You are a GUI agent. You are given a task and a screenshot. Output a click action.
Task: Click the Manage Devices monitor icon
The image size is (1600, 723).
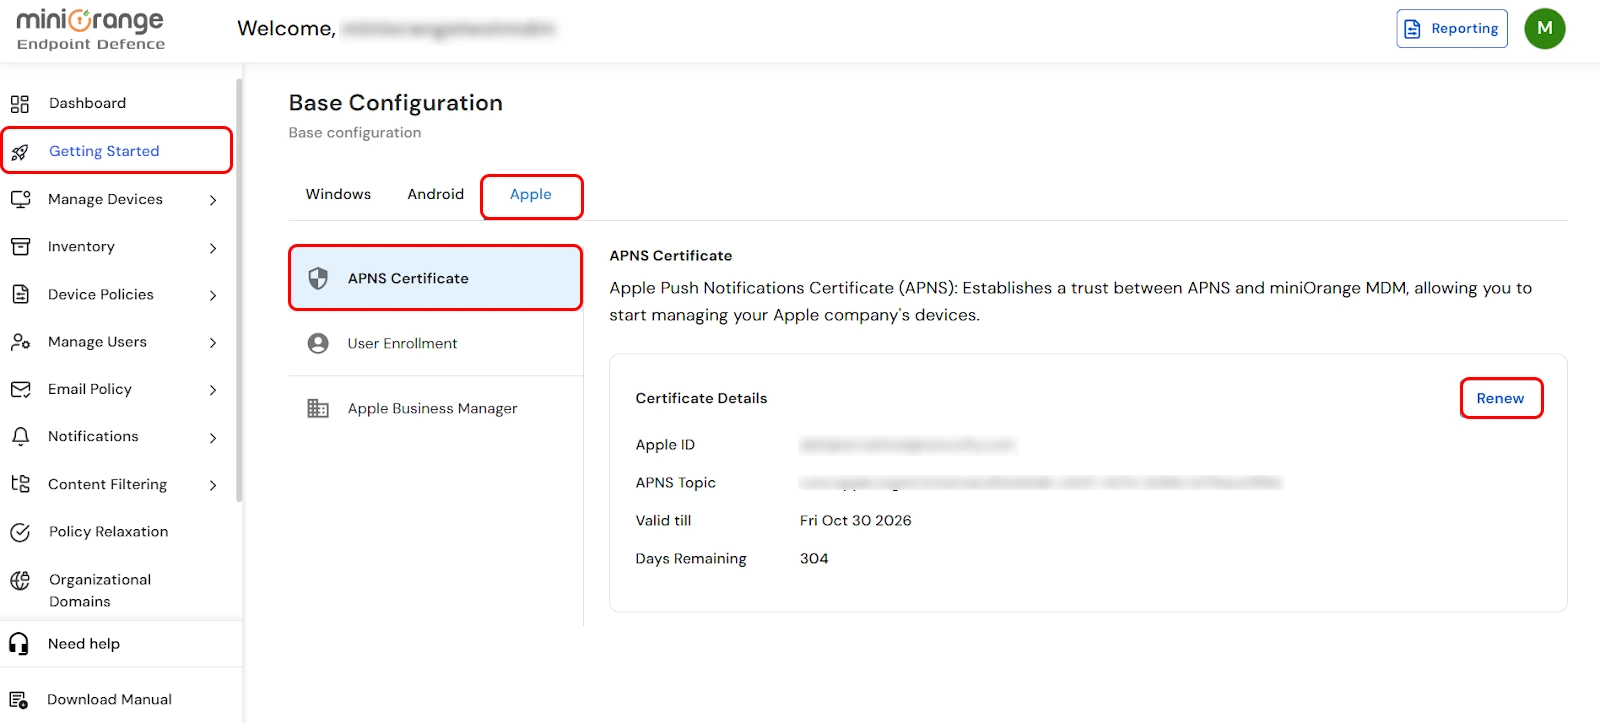click(20, 199)
